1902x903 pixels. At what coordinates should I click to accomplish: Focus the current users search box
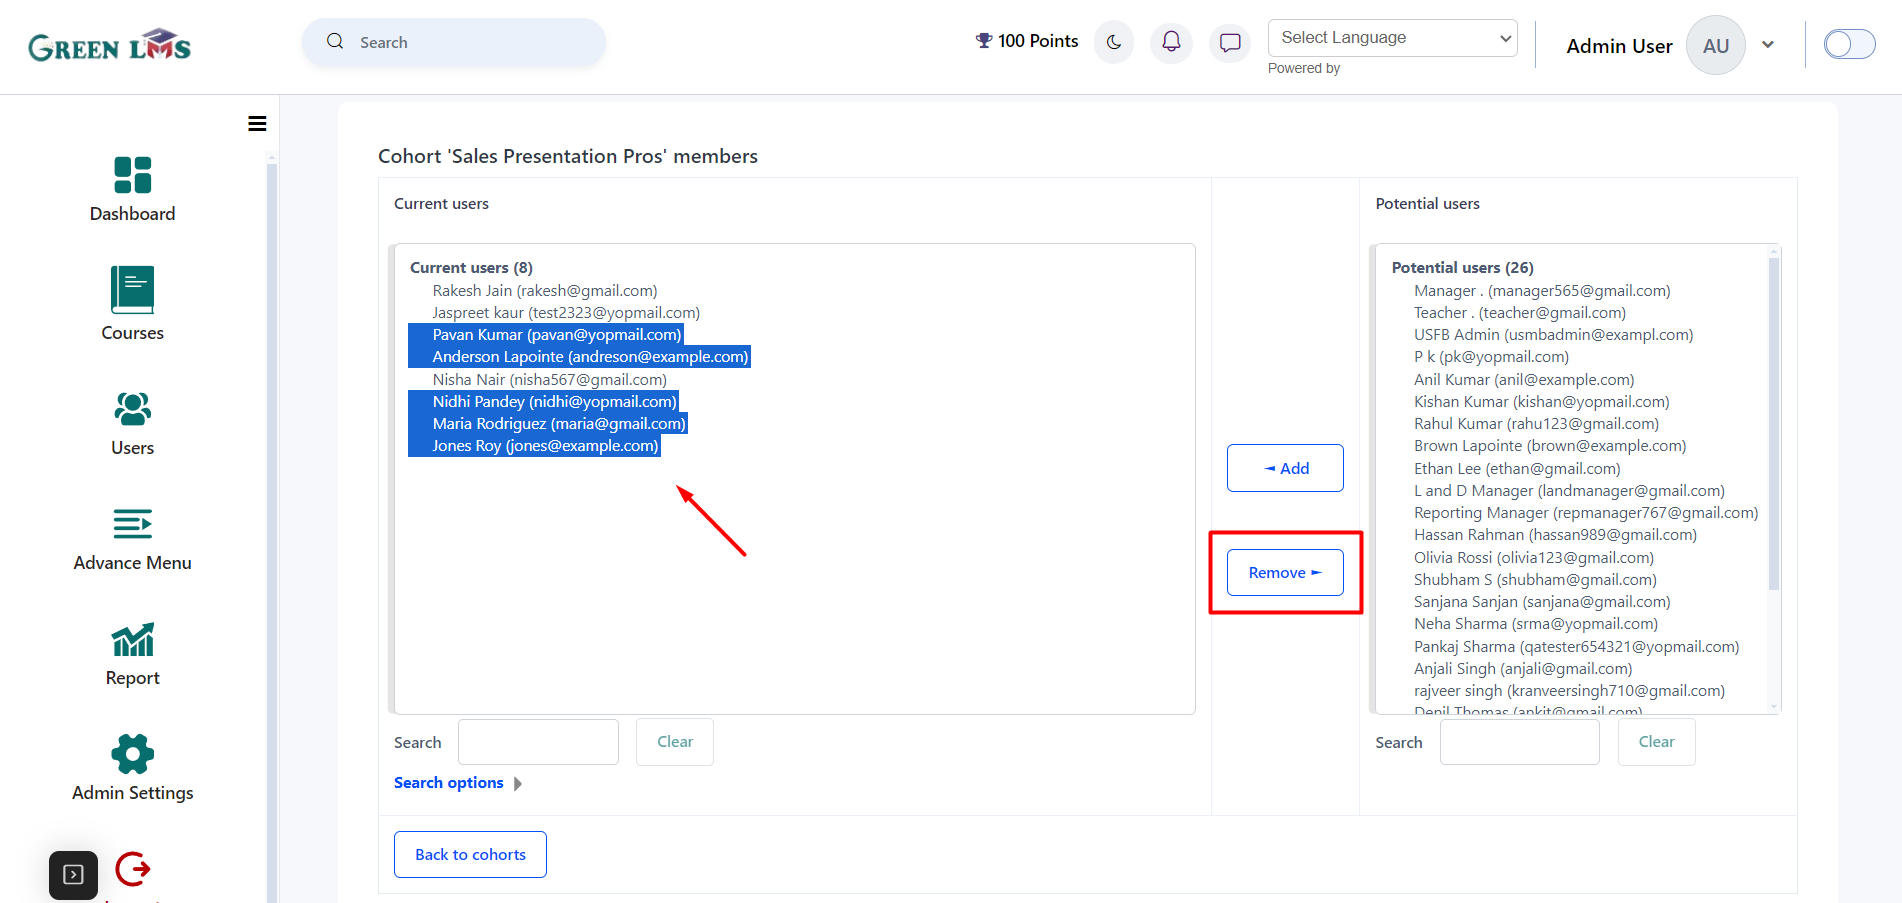[538, 742]
